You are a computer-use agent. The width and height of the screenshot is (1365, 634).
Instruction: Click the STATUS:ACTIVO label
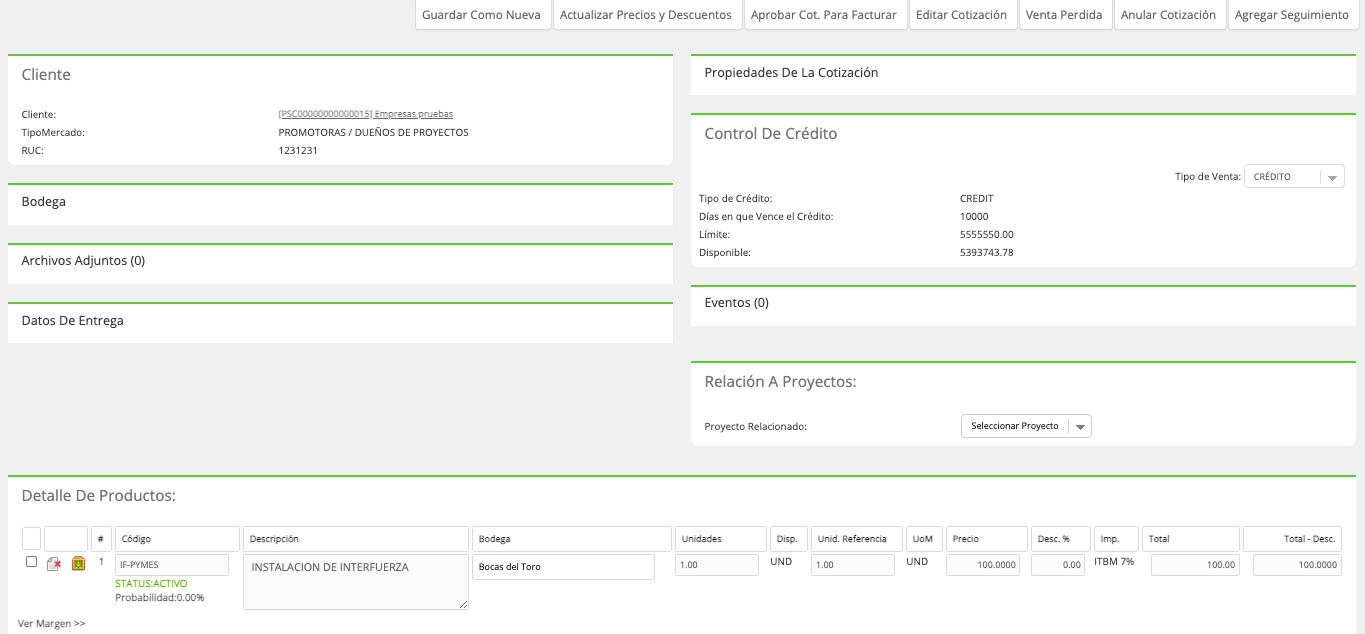click(x=151, y=583)
